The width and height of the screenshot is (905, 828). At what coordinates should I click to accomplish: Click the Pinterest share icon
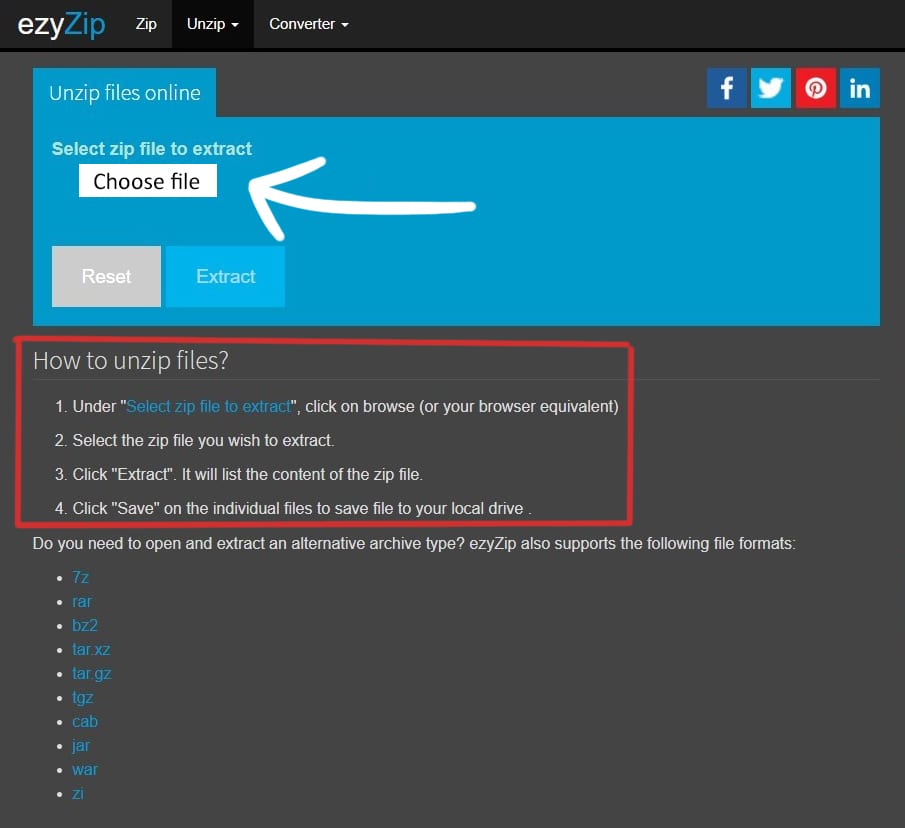pyautogui.click(x=815, y=88)
